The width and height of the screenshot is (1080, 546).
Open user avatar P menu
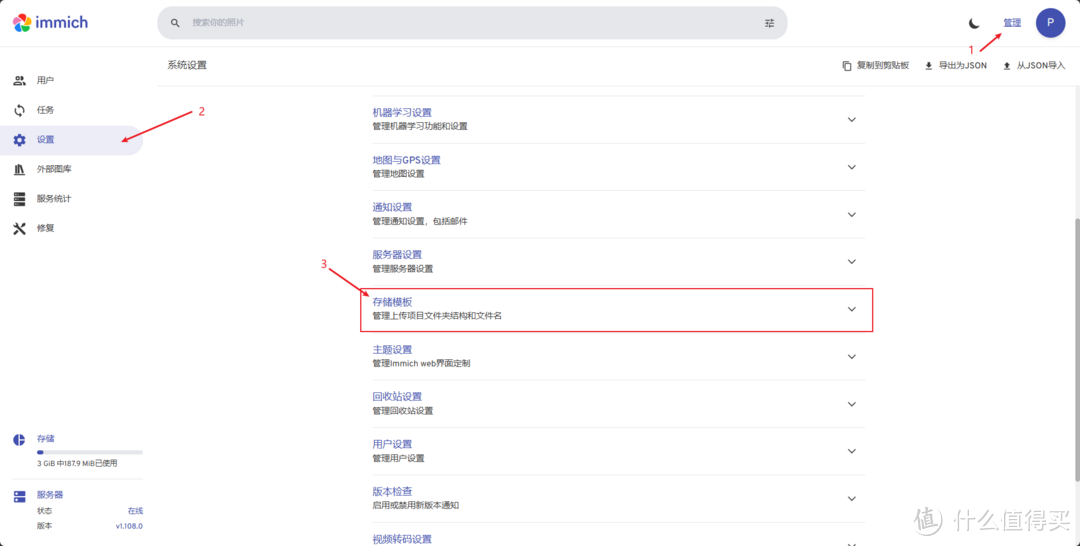click(x=1049, y=22)
